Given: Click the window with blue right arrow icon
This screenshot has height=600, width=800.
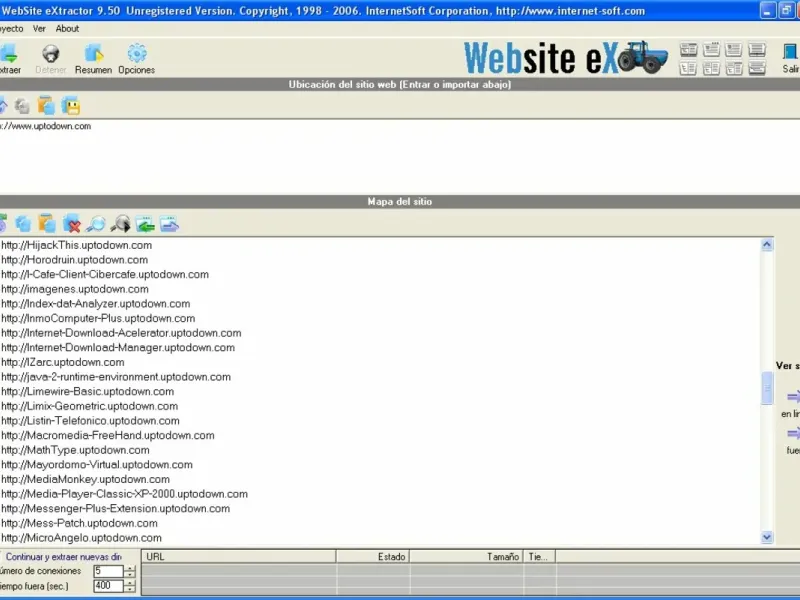Looking at the screenshot, I should [x=169, y=223].
